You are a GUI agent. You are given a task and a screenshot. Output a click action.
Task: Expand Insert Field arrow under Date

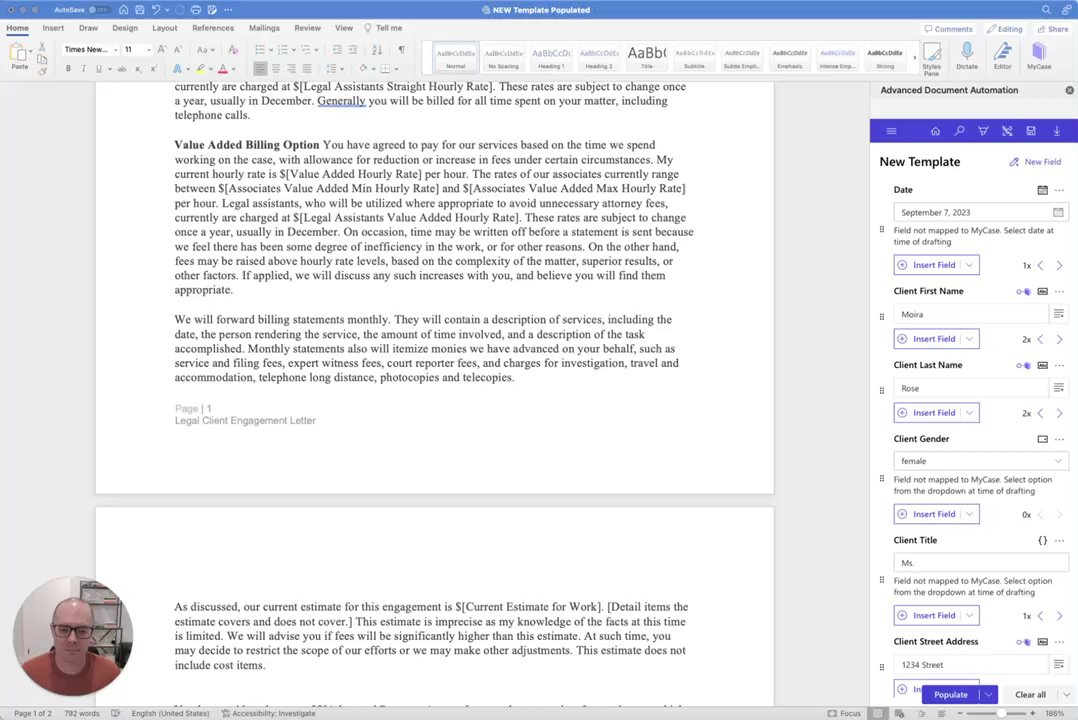969,265
